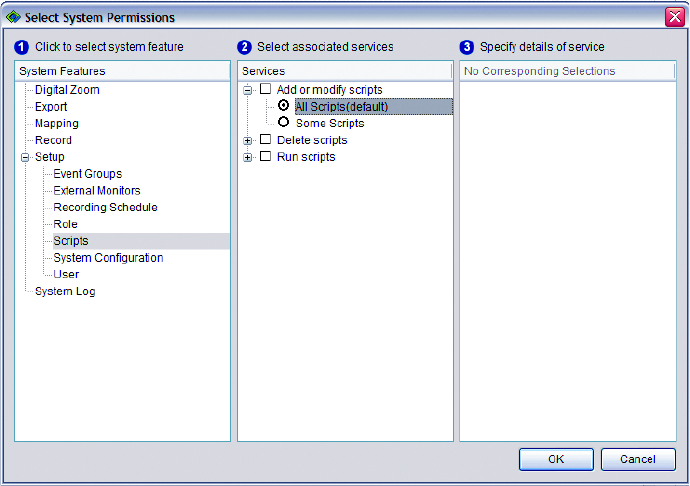Select Event Groups under Setup
690x486 pixels.
coord(87,174)
